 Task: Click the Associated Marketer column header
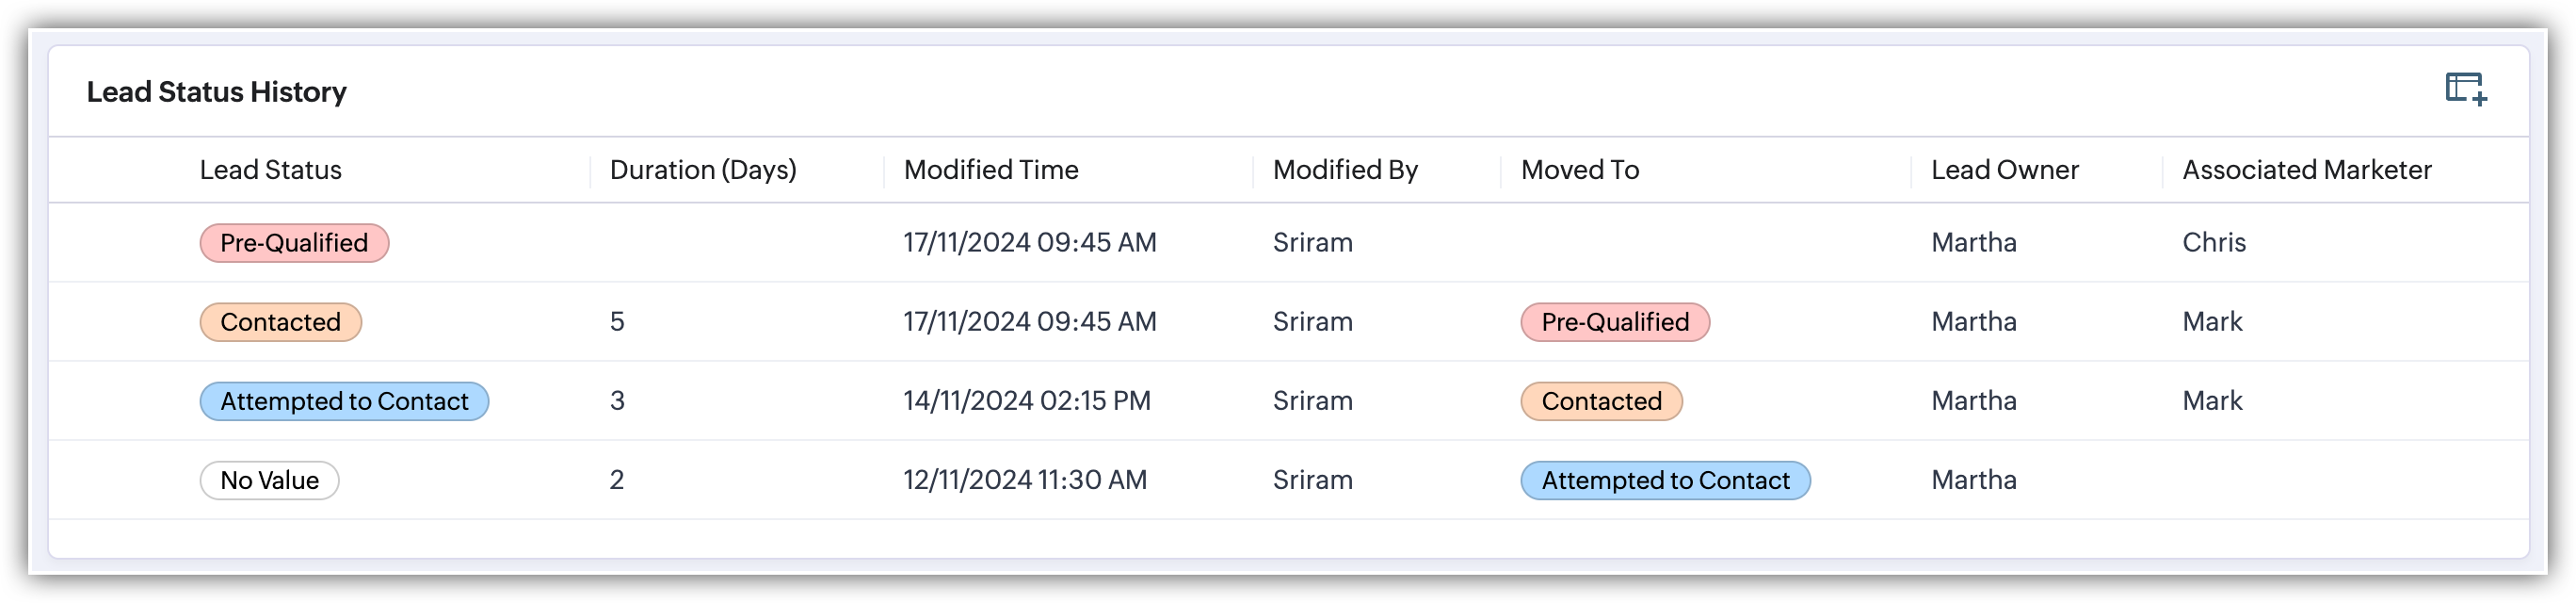(2306, 170)
